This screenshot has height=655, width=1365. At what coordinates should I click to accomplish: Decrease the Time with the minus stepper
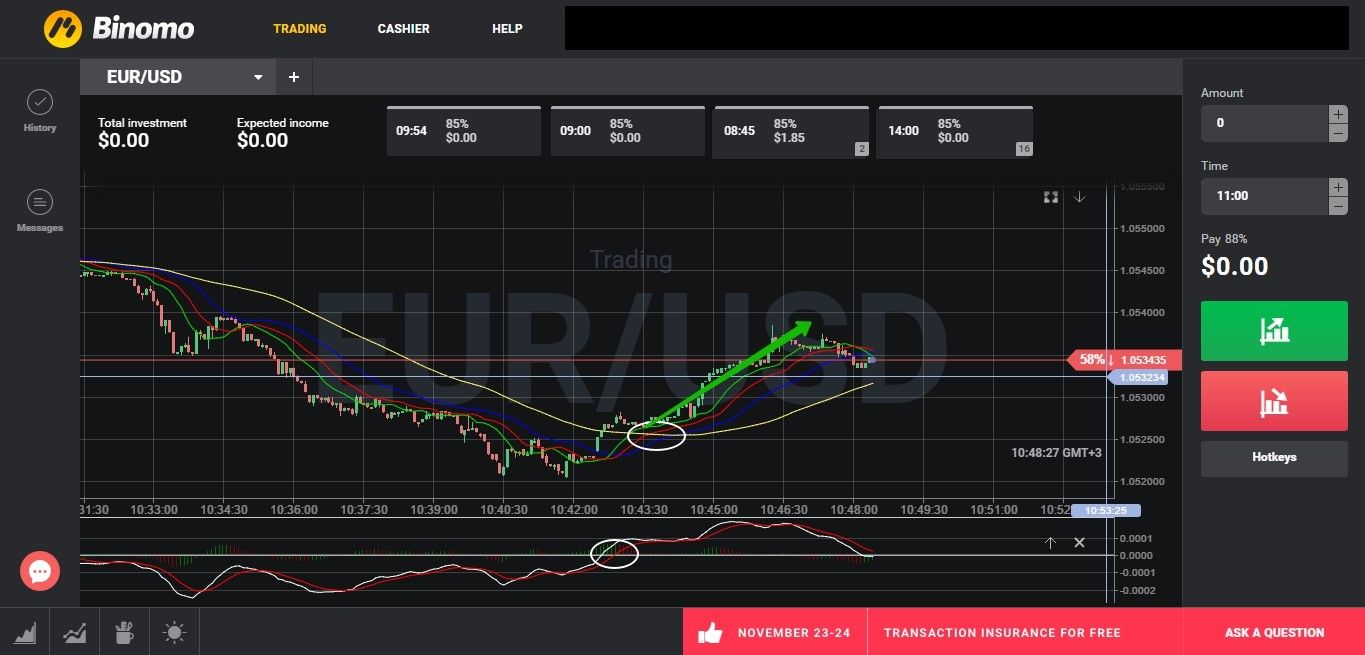pyautogui.click(x=1338, y=206)
